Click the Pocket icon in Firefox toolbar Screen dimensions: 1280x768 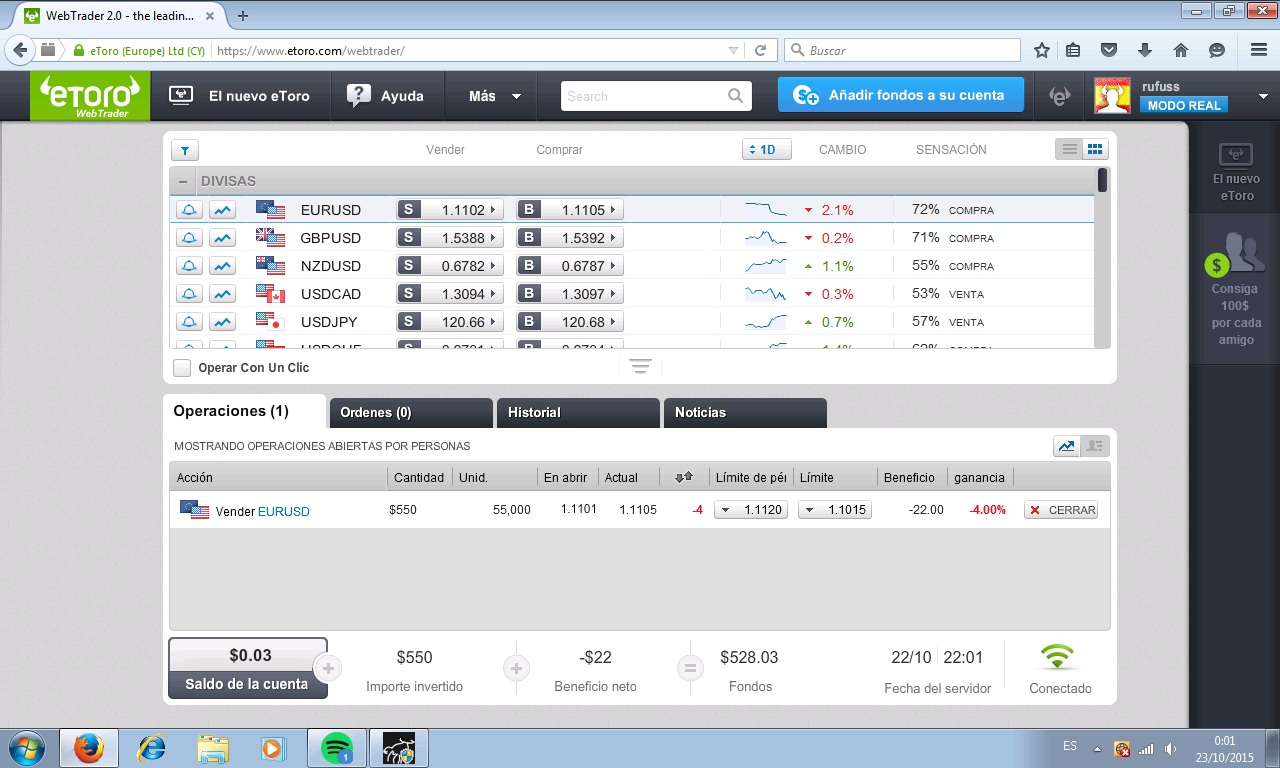coord(1109,50)
